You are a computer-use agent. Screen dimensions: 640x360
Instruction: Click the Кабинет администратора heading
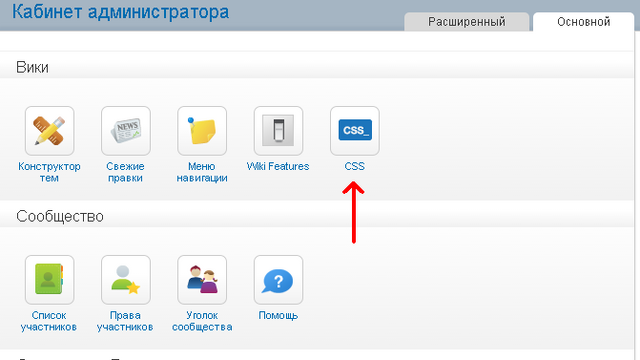click(x=120, y=11)
